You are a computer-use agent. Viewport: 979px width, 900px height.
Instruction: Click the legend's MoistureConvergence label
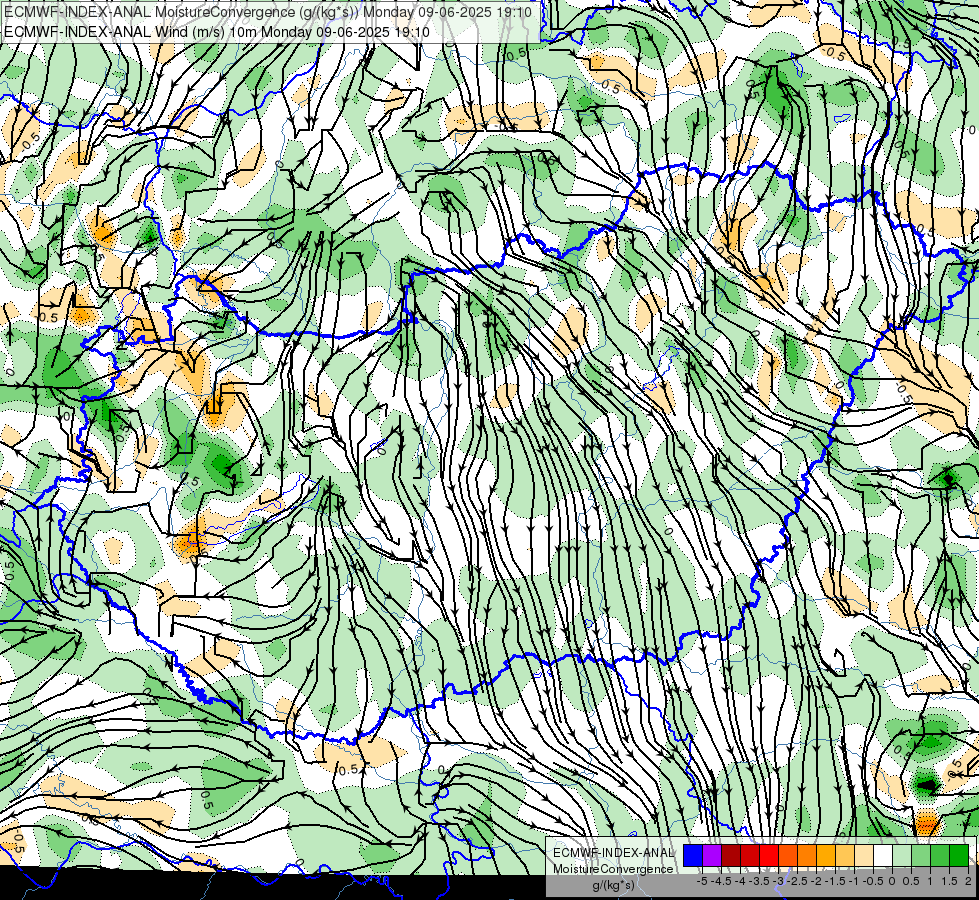[613, 869]
